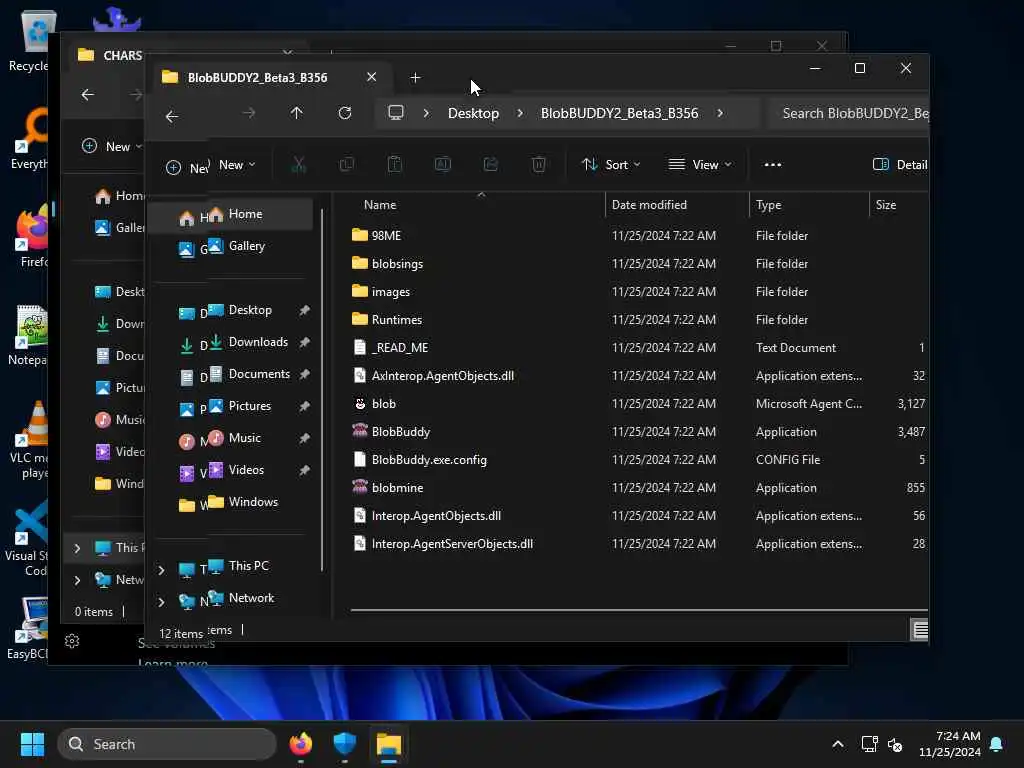Open the New dropdown menu
The image size is (1024, 768).
(x=236, y=165)
